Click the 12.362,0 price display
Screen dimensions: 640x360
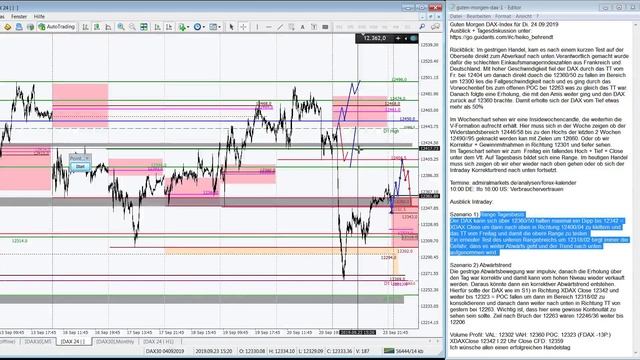click(x=374, y=38)
